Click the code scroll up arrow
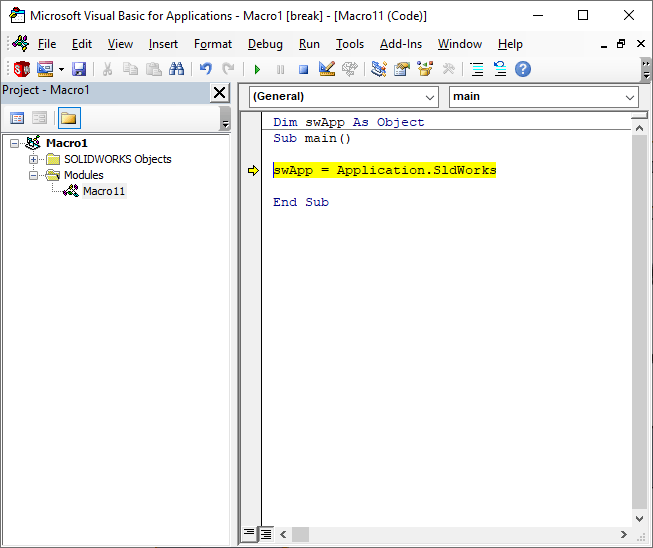Viewport: 653px width, 548px height. tap(640, 128)
